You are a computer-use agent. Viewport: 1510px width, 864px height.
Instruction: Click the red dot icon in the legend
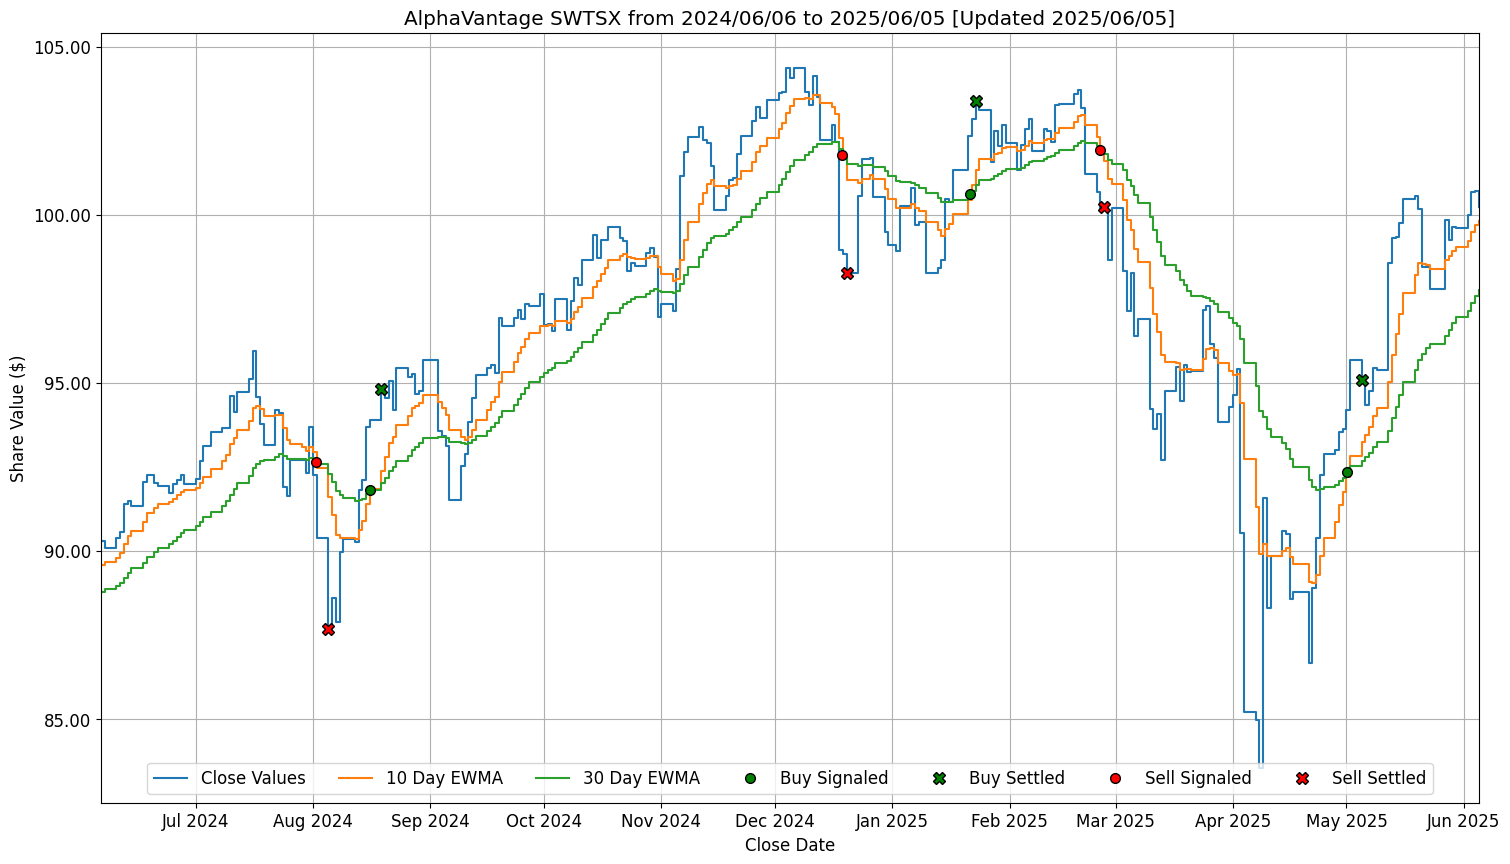1116,778
